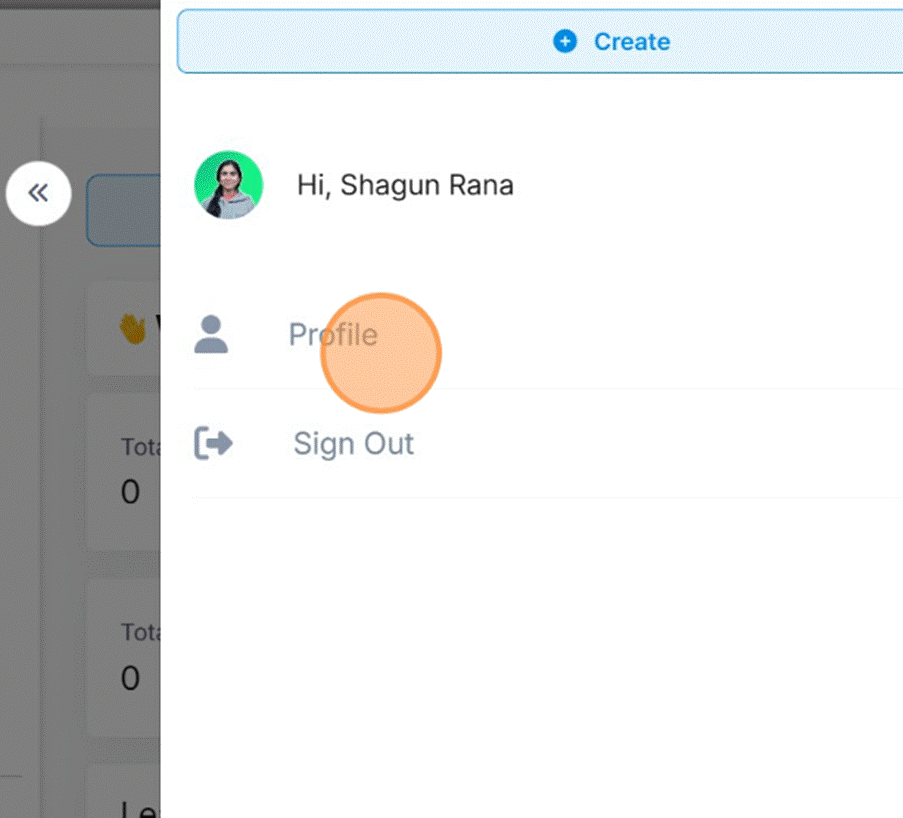Click the "Create" label text

click(x=632, y=42)
